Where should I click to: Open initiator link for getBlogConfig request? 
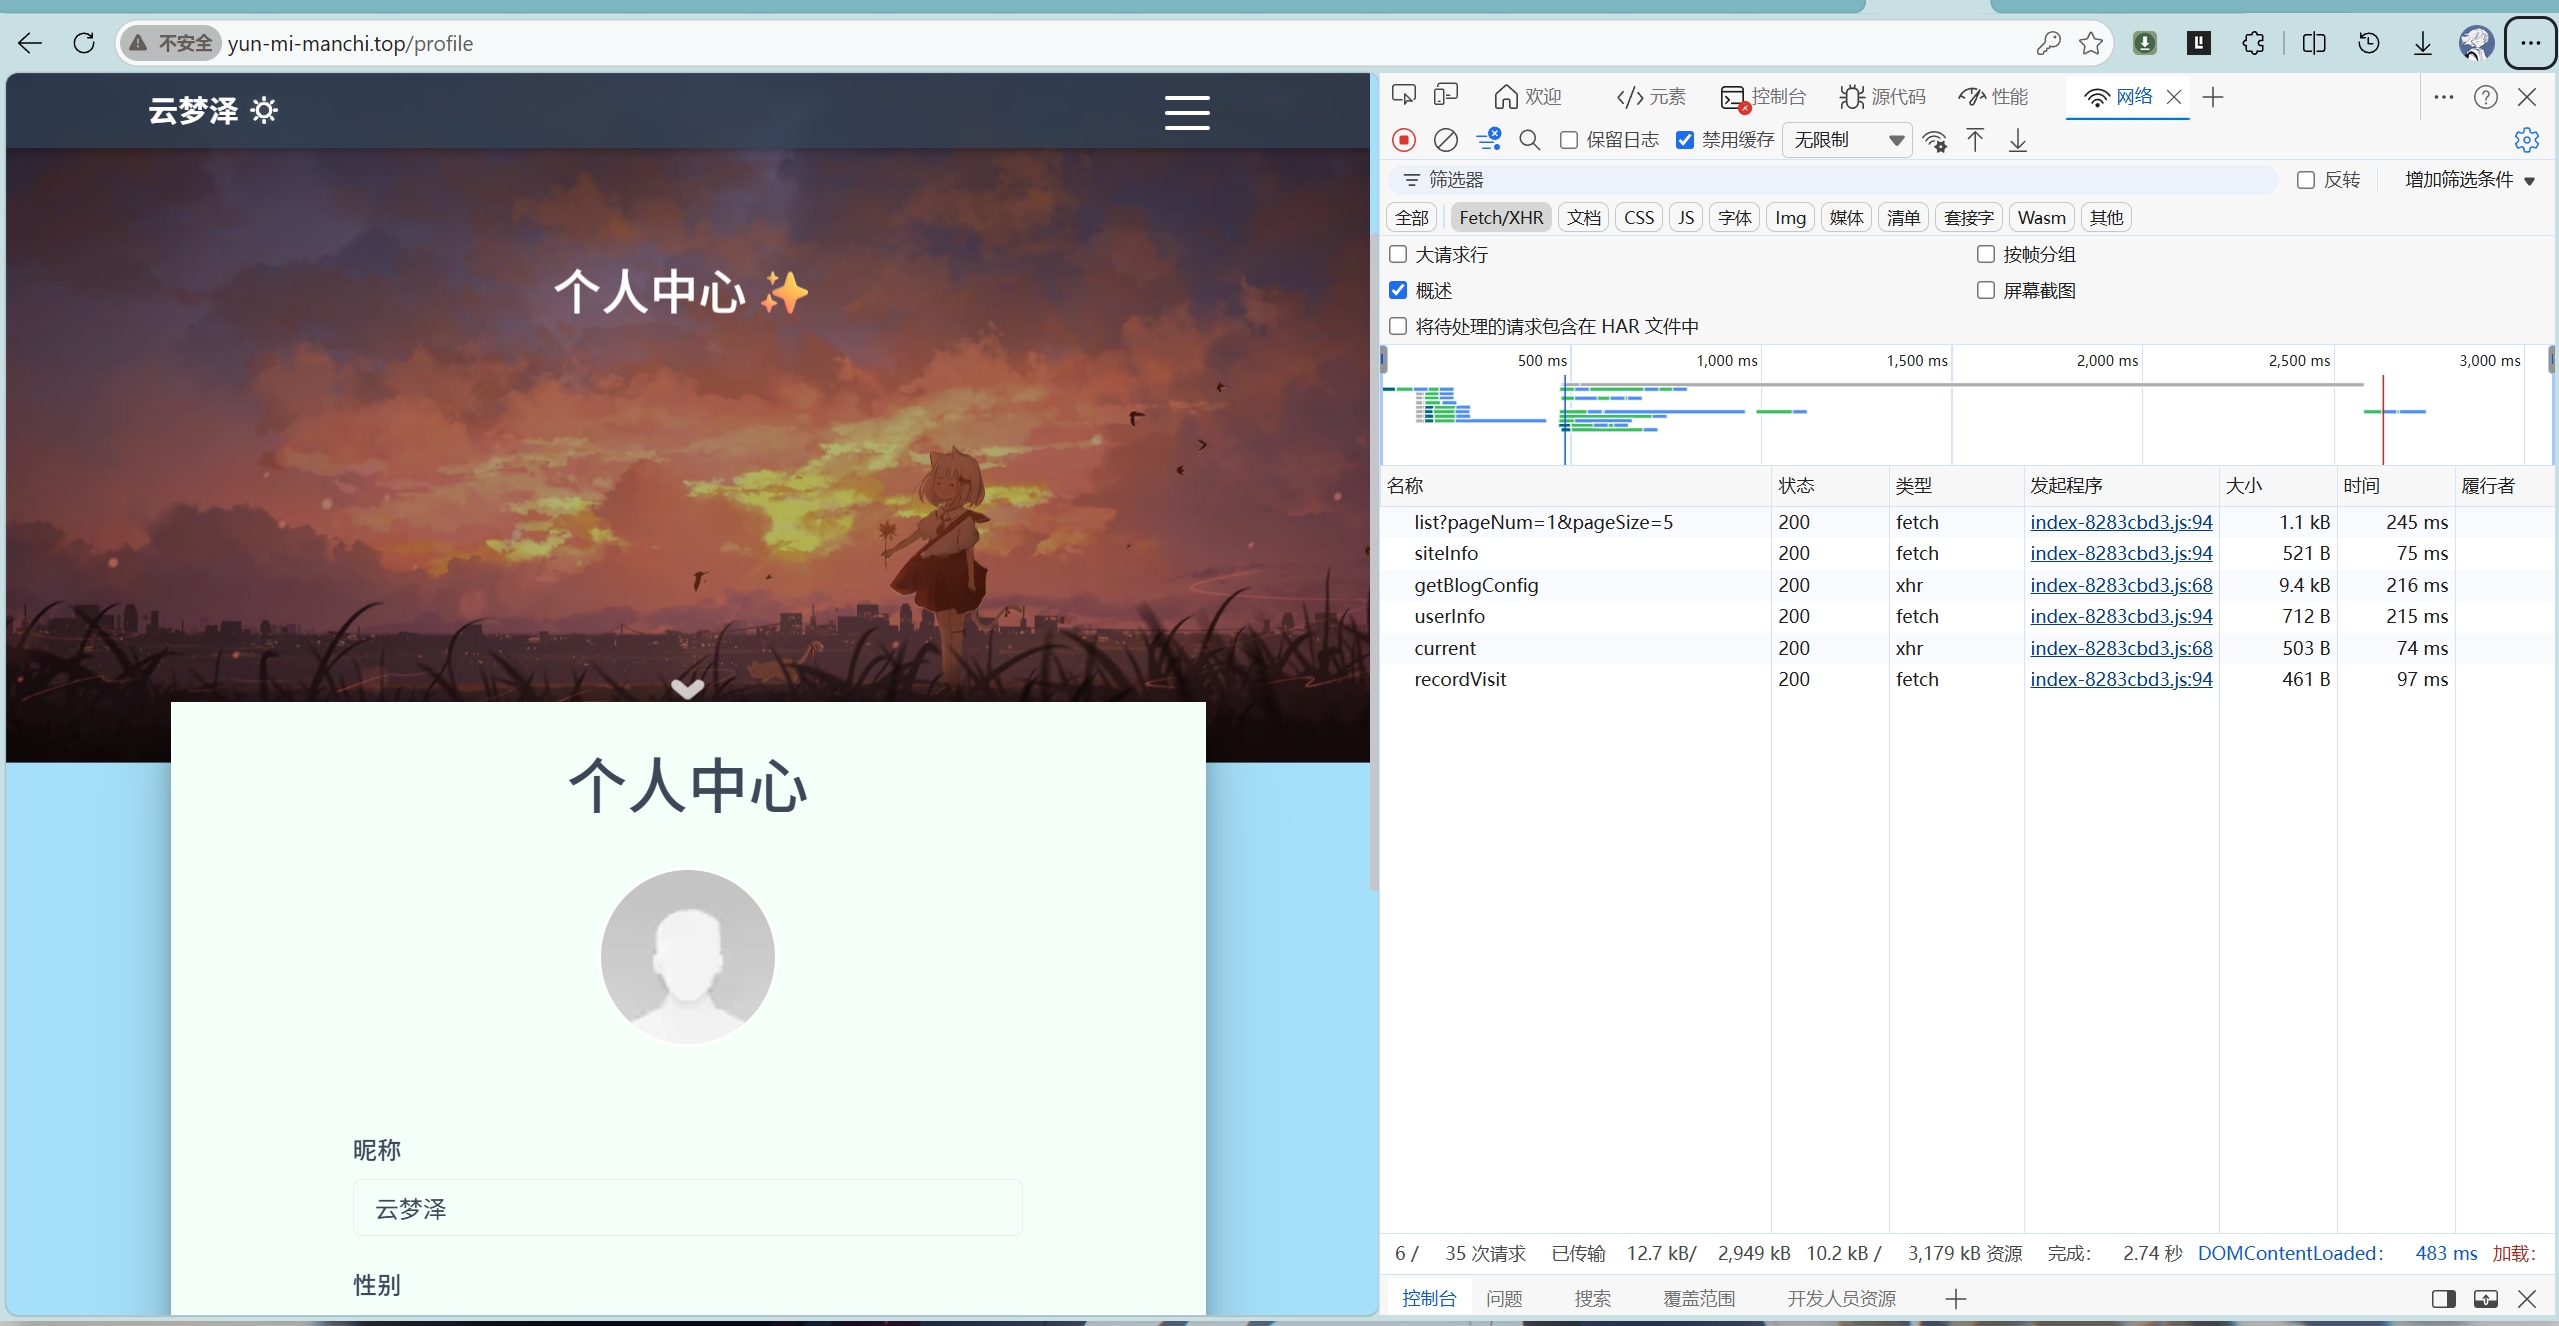[x=2121, y=585]
